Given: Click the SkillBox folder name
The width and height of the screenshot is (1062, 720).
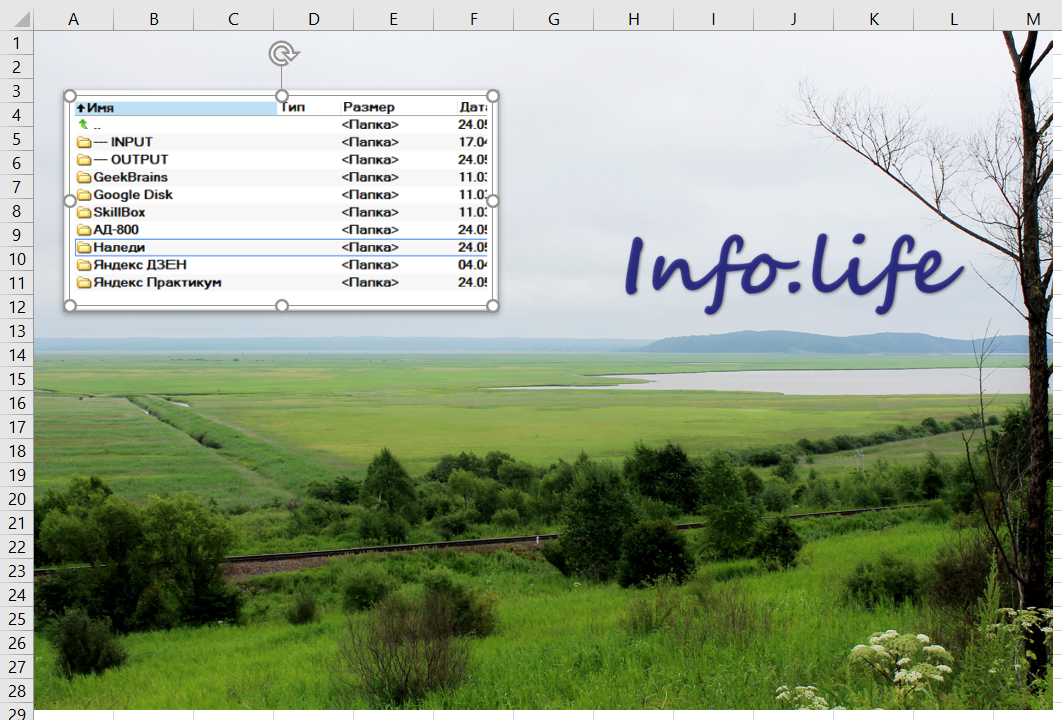Looking at the screenshot, I should click(119, 213).
